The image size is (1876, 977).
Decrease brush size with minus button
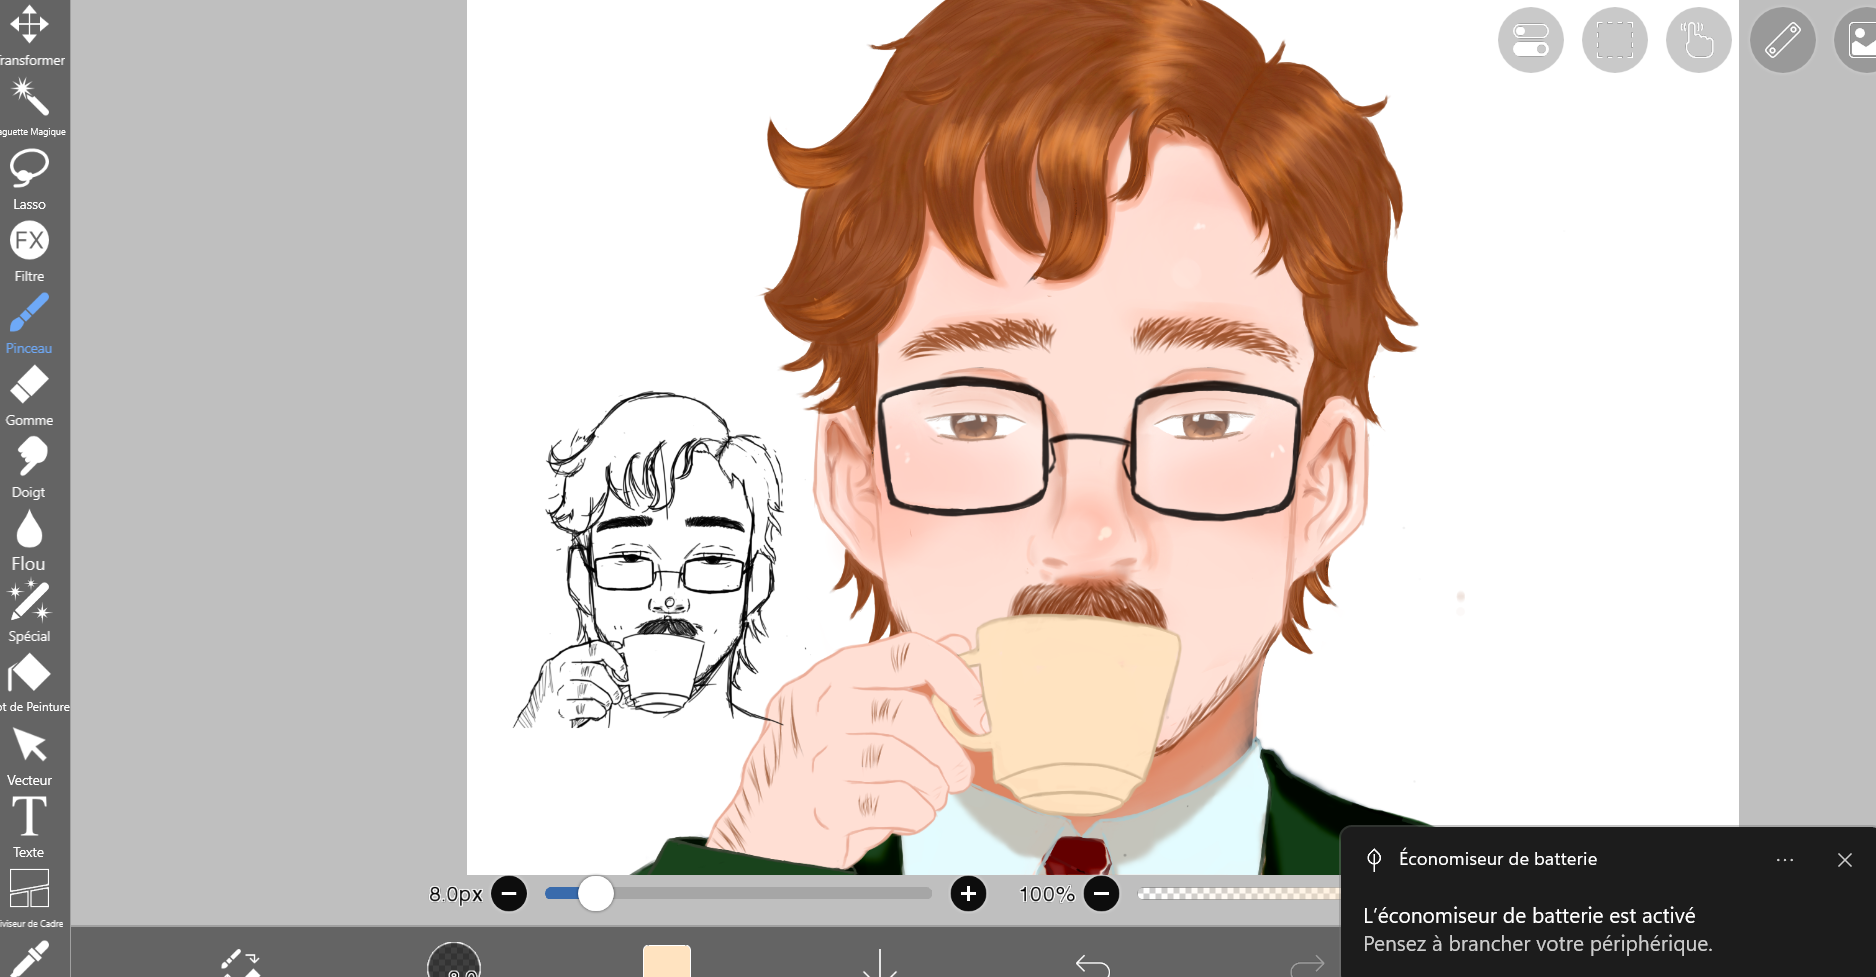pos(508,893)
